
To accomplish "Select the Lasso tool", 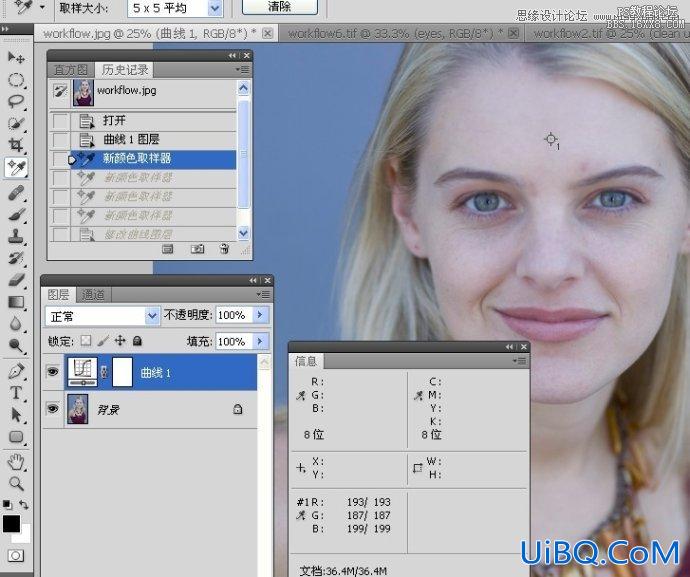I will tap(16, 102).
